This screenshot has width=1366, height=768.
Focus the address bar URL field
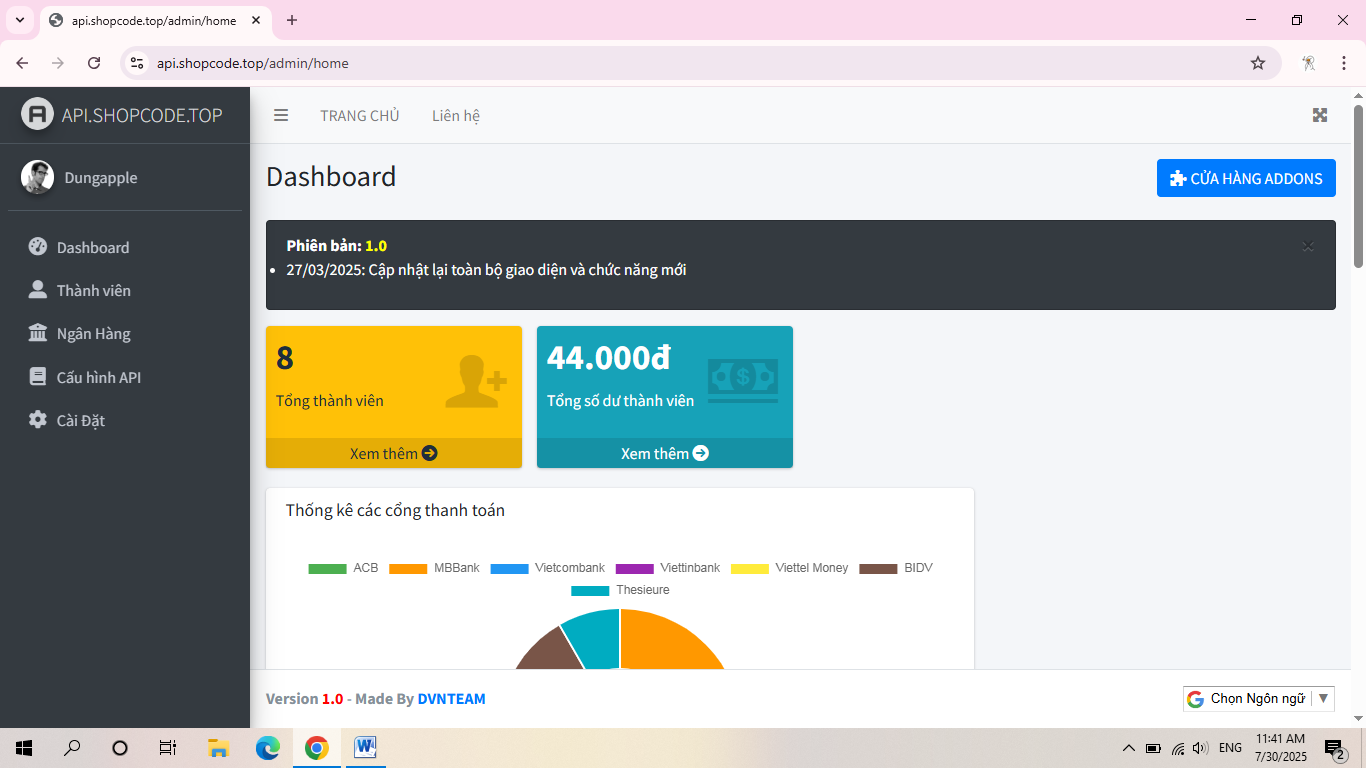pos(700,63)
